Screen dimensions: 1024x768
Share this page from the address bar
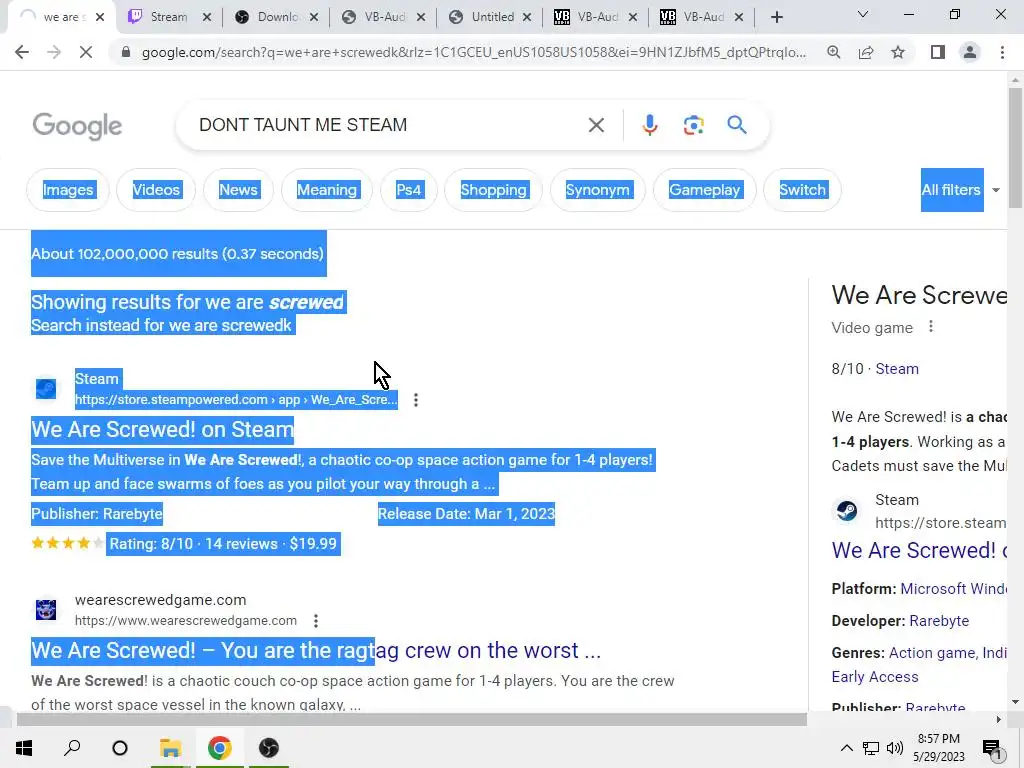(866, 52)
